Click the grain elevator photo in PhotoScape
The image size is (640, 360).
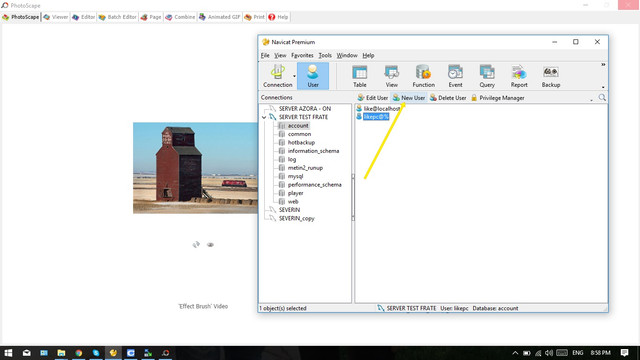[x=195, y=168]
